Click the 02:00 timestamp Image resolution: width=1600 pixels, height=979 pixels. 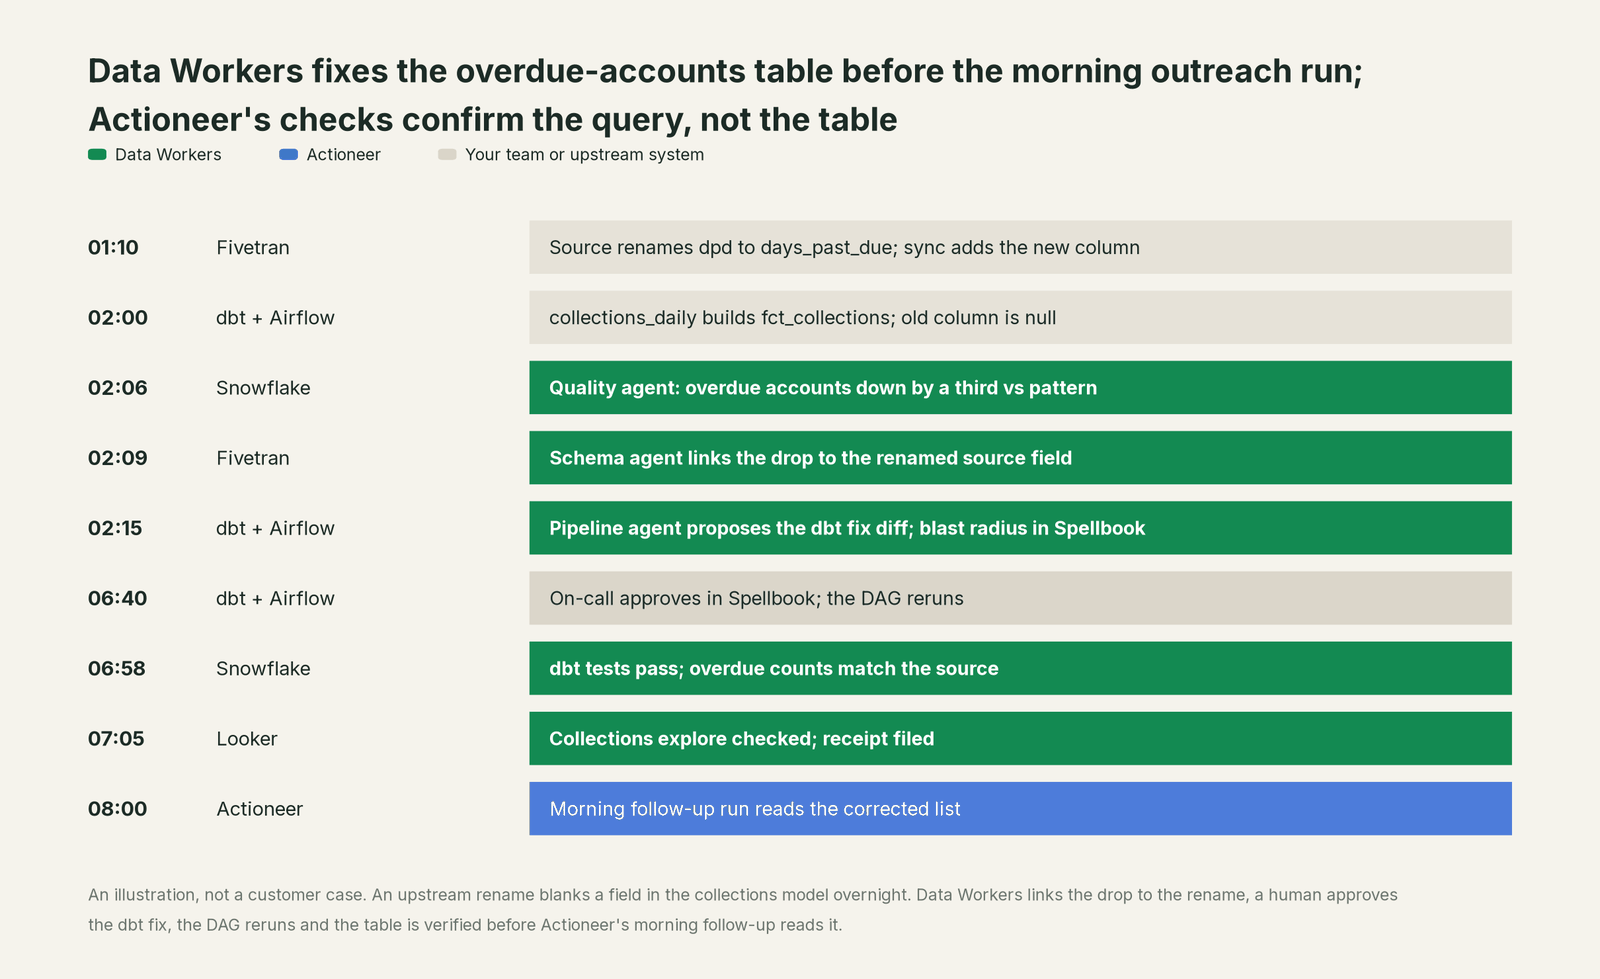coord(118,318)
